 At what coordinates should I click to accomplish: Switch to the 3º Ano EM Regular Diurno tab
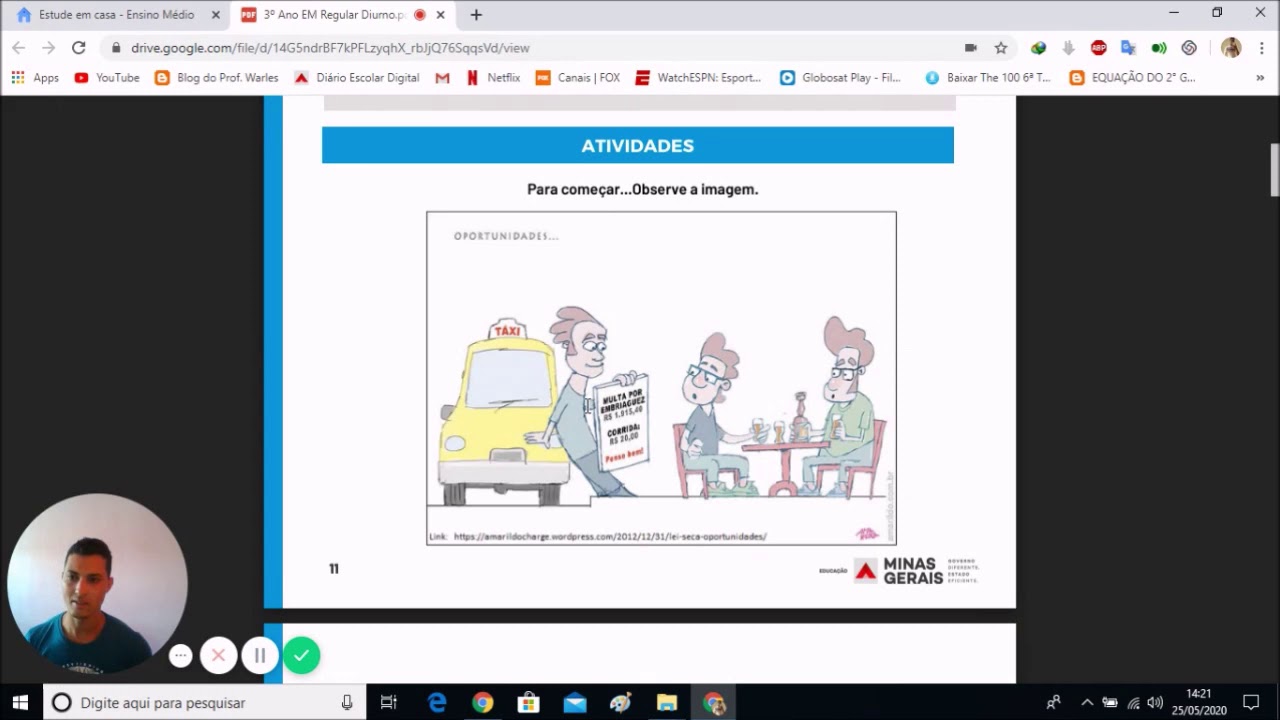[333, 15]
